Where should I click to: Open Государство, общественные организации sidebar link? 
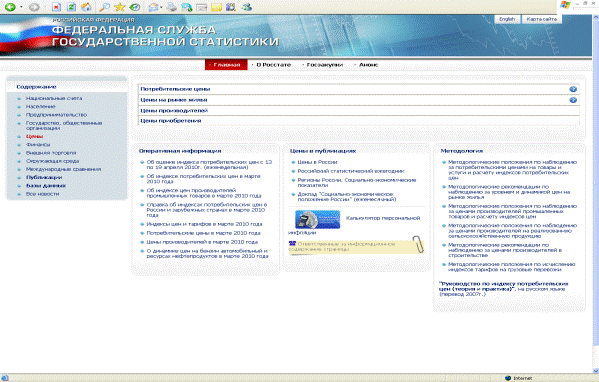point(64,126)
